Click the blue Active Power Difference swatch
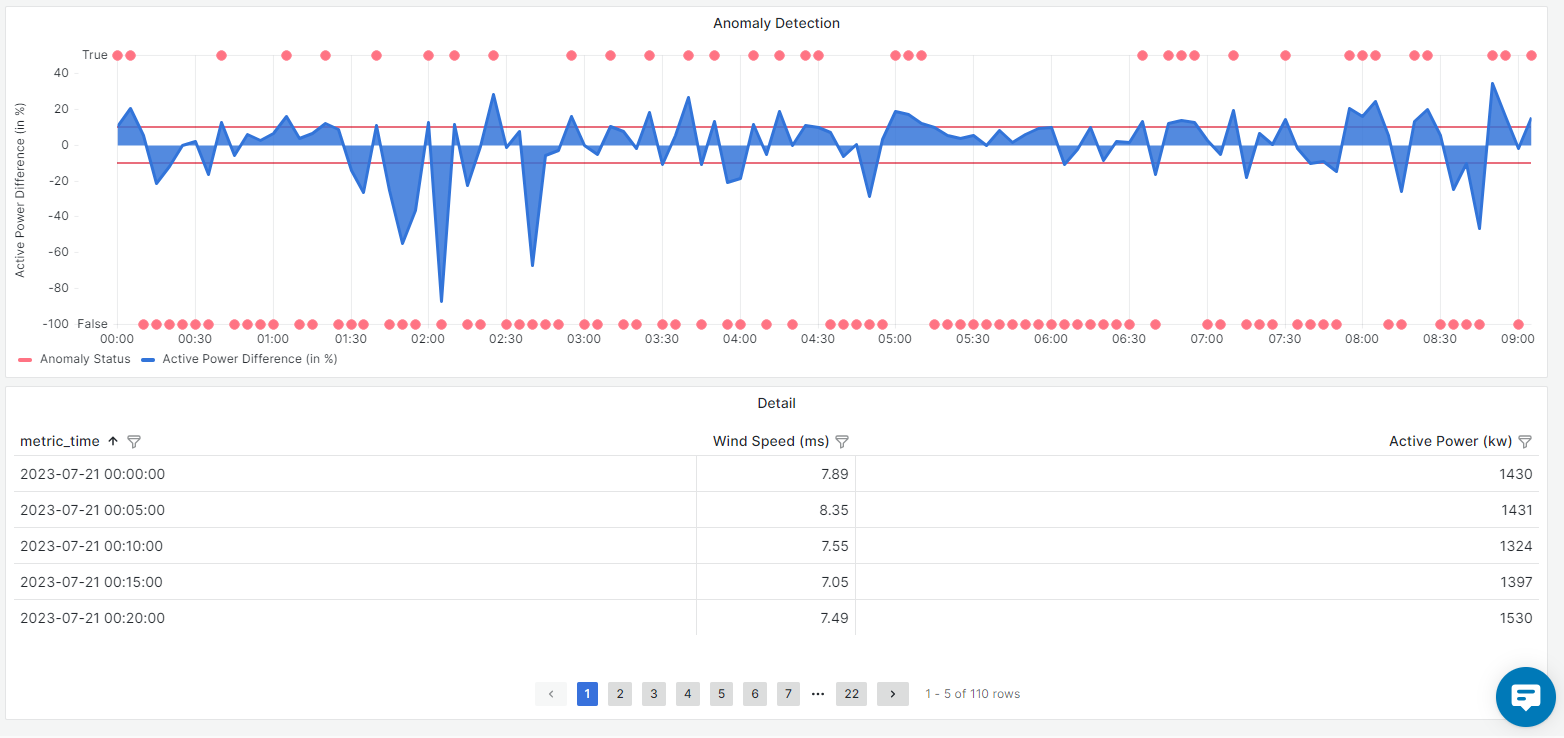The height and width of the screenshot is (738, 1564). click(149, 359)
